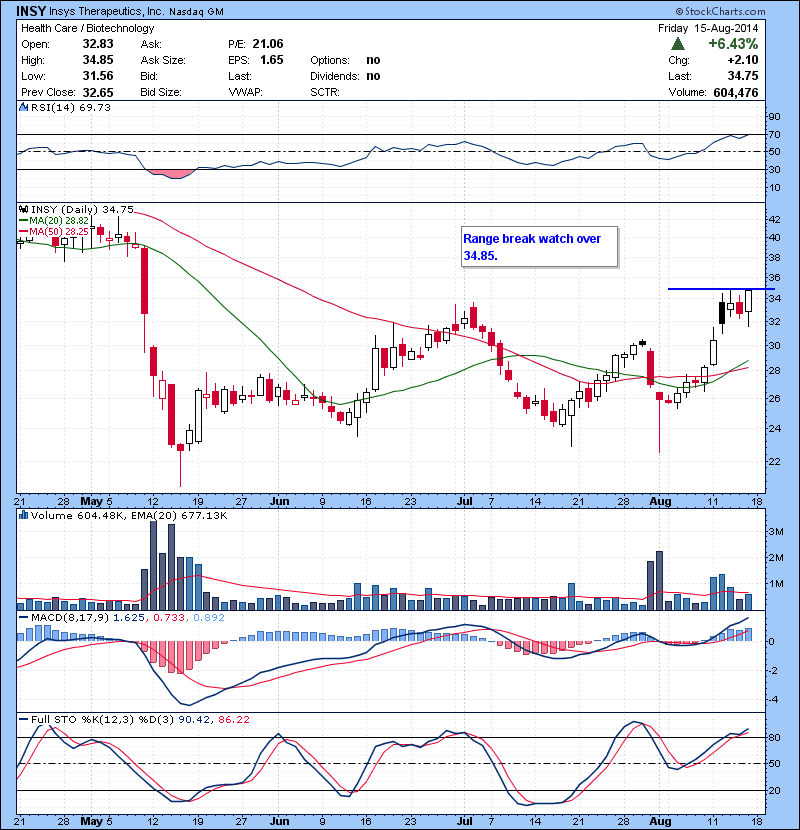Click the Last price value 34.75
This screenshot has height=830, width=800.
click(743, 76)
